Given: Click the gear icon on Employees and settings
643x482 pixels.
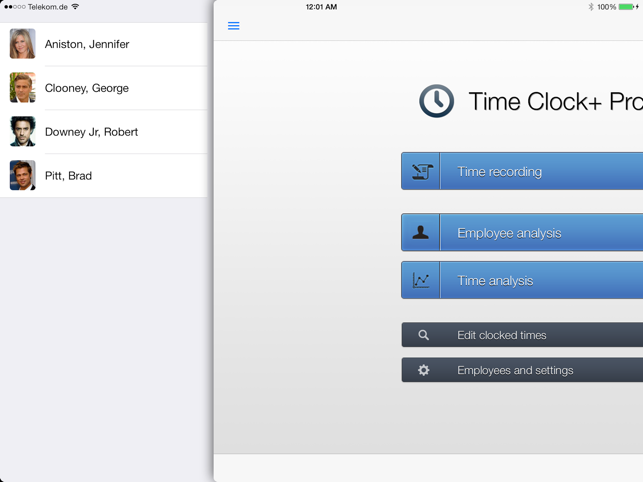Looking at the screenshot, I should click(424, 370).
